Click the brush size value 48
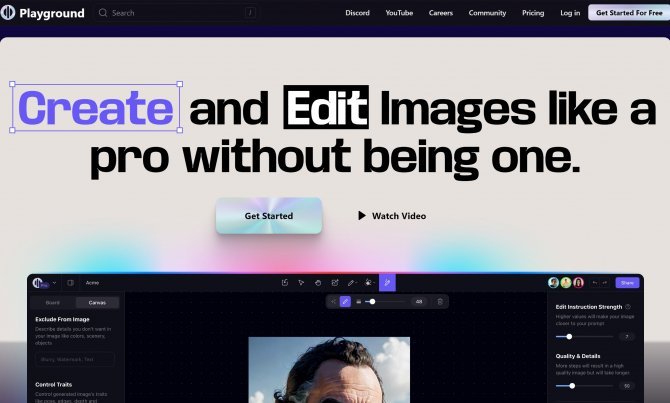The width and height of the screenshot is (670, 403). [419, 302]
